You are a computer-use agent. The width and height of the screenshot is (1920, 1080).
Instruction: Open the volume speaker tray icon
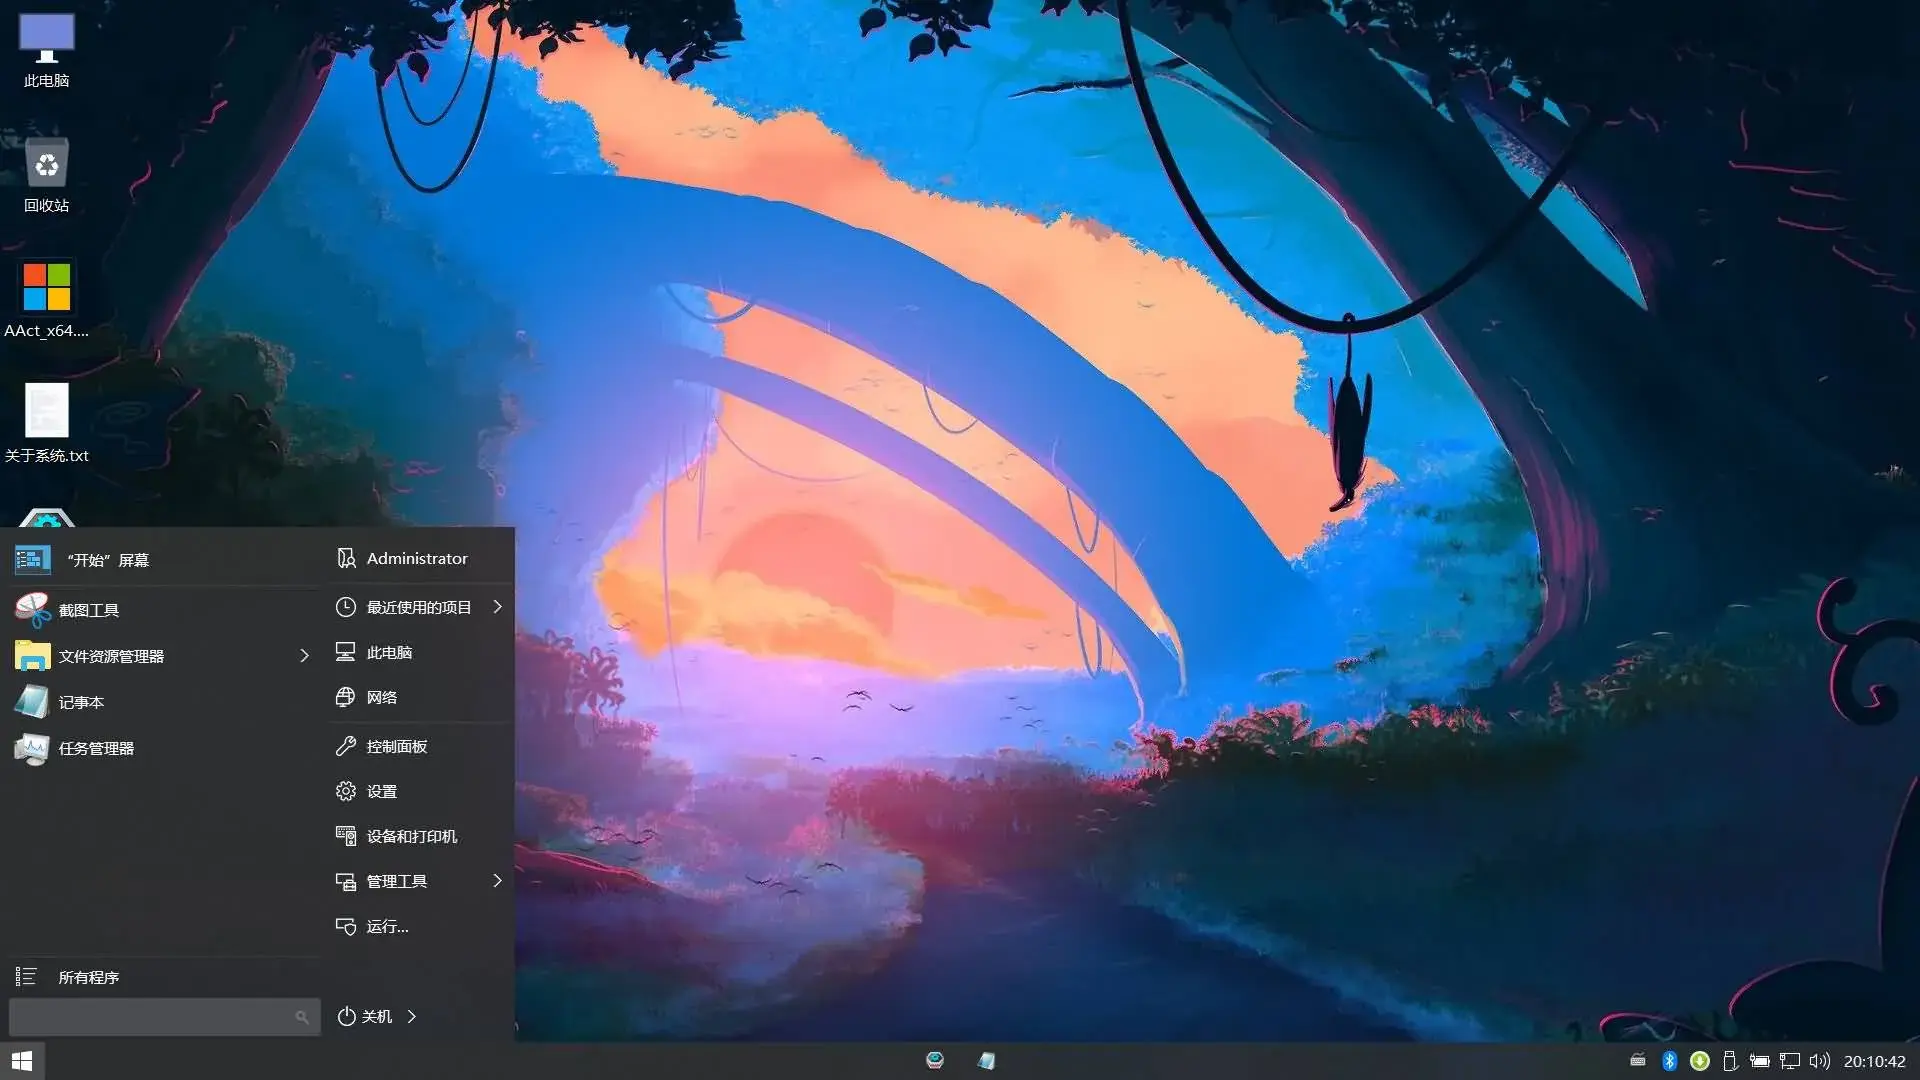[1820, 1061]
